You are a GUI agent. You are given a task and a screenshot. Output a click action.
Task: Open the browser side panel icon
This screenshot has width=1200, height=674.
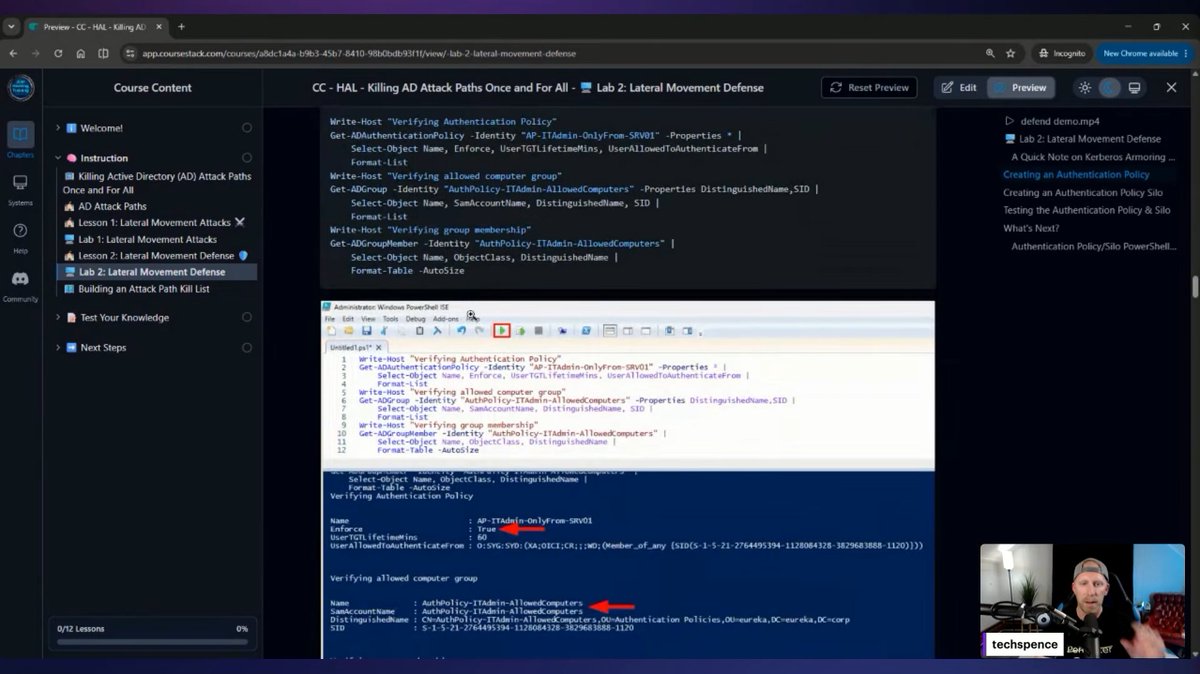[x=103, y=53]
